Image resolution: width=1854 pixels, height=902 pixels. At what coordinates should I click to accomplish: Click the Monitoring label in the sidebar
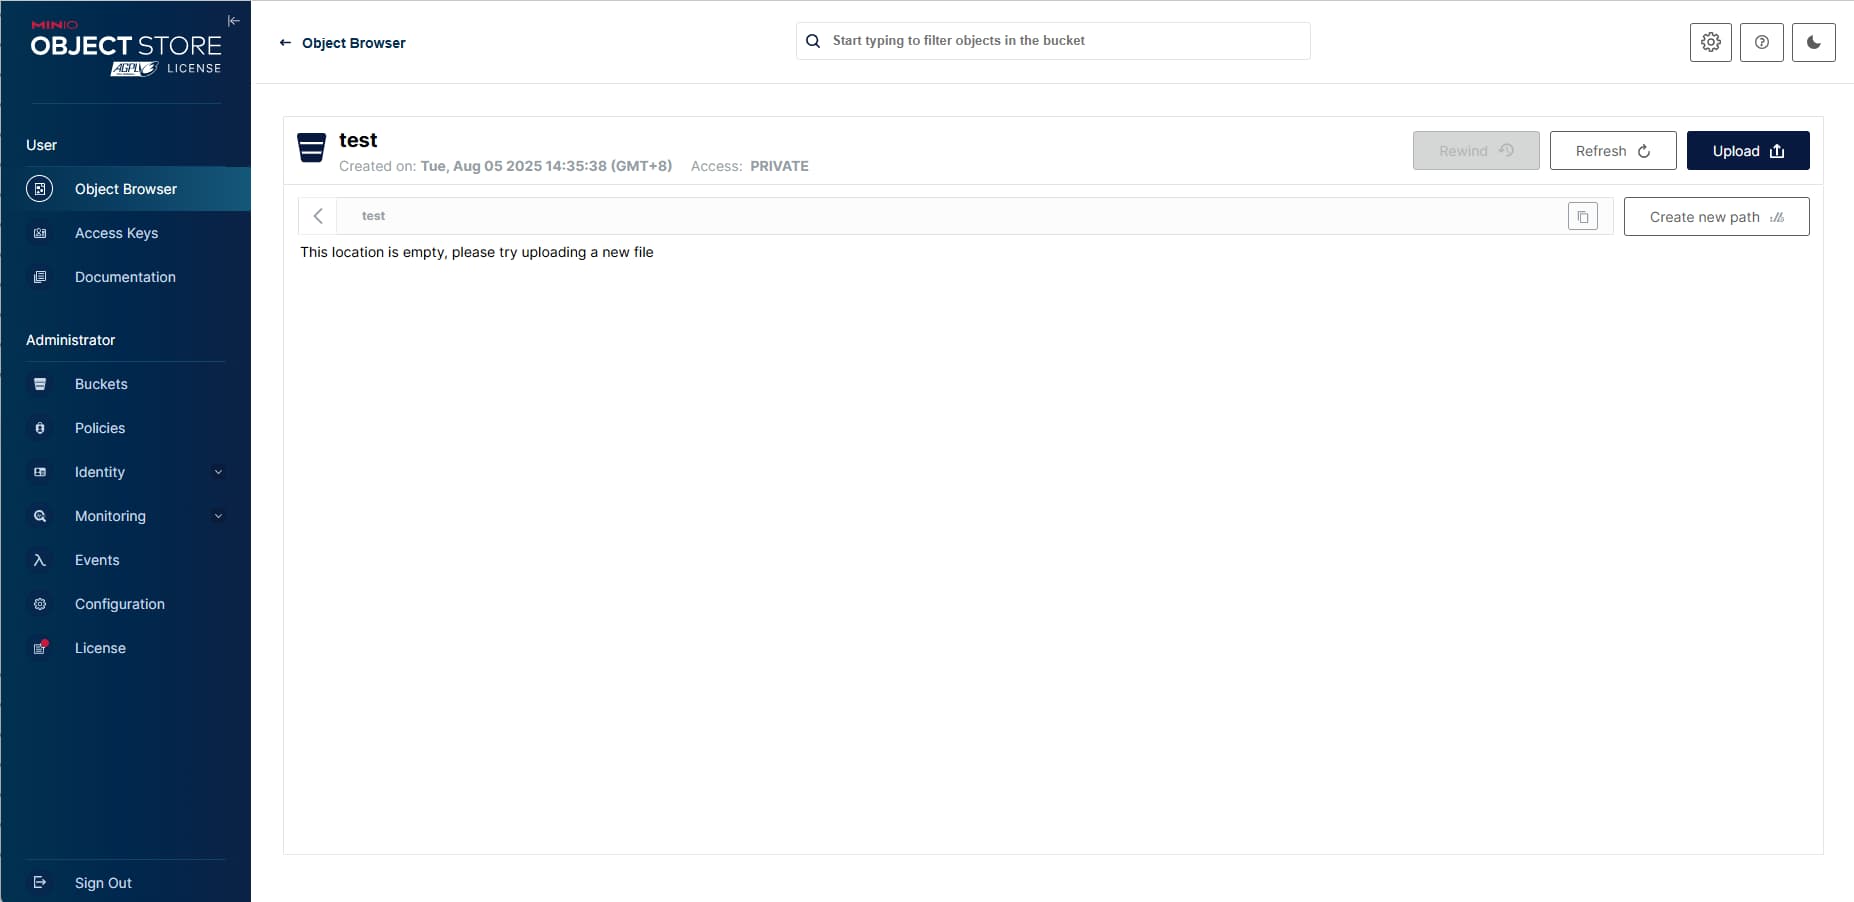coord(110,516)
